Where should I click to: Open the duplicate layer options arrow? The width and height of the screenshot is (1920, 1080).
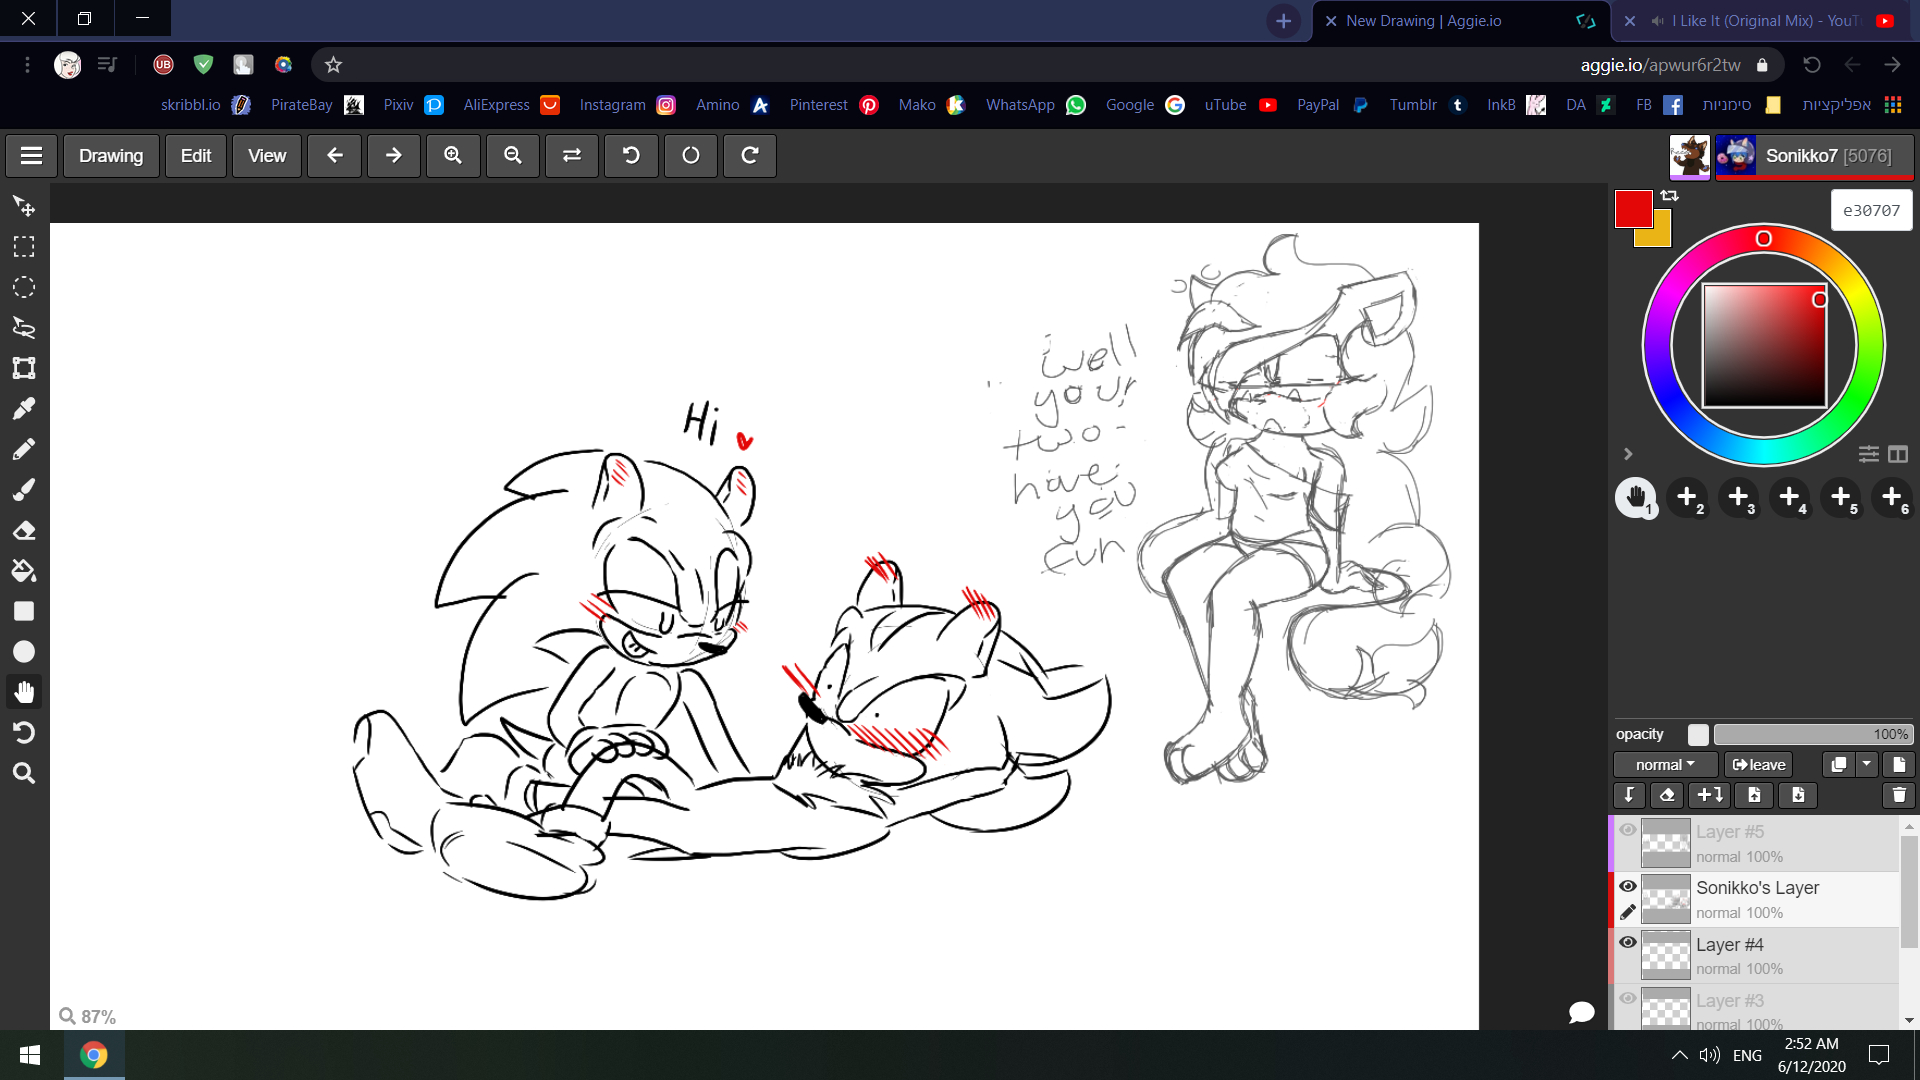(x=1867, y=765)
